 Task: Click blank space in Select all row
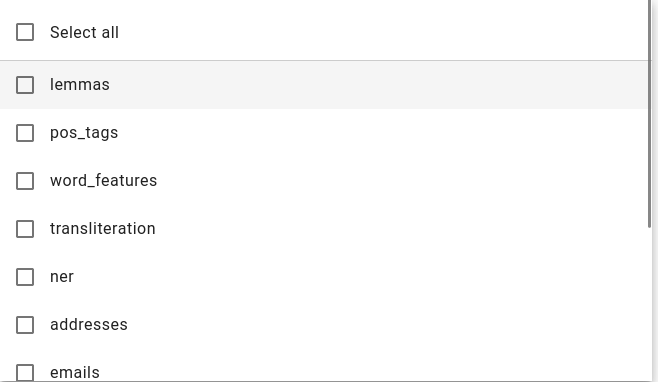(378, 32)
